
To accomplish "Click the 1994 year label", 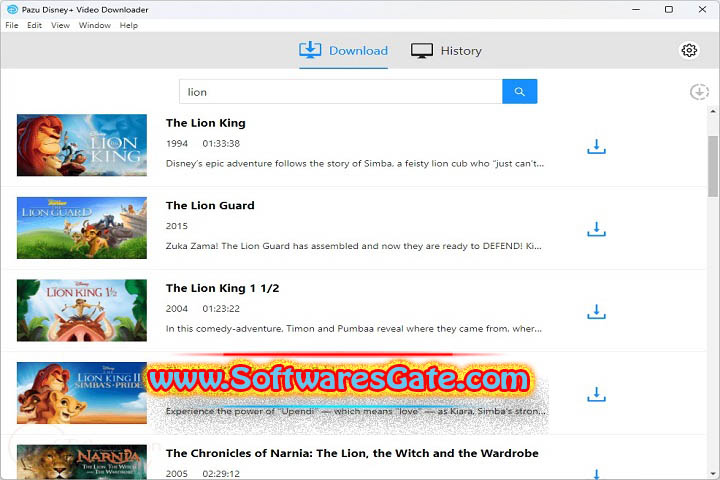I will 177,143.
